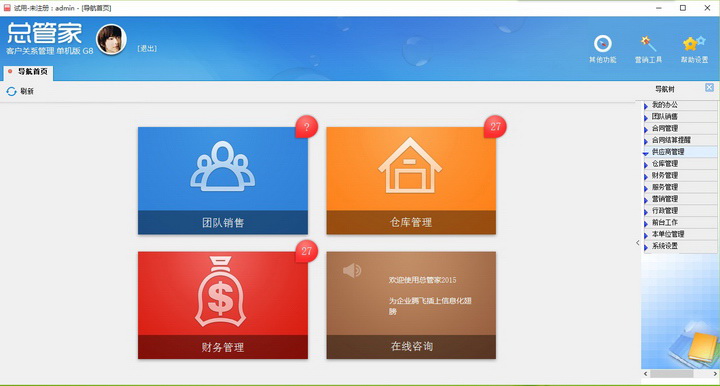Click the horizontal scrollbar thumb under the navigation tree

671,374
